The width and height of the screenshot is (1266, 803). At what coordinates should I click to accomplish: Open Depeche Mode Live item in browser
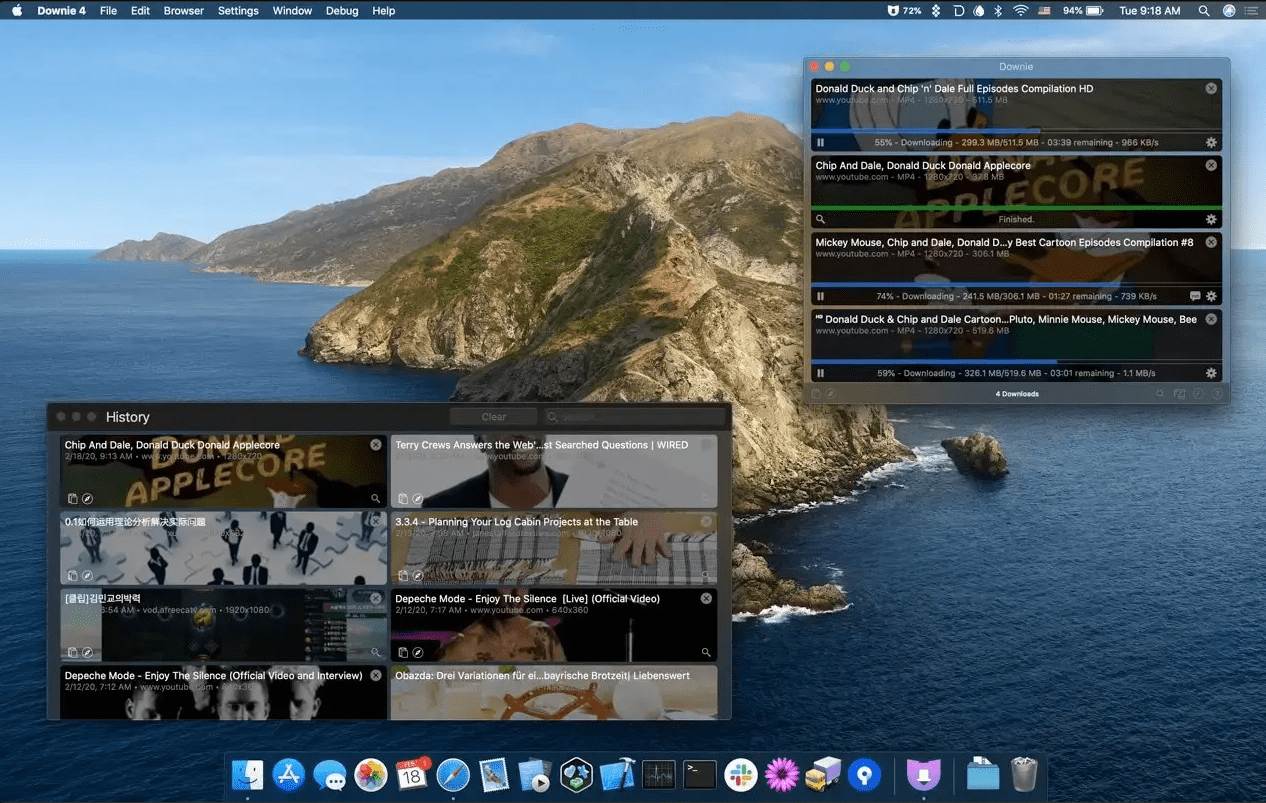point(418,652)
